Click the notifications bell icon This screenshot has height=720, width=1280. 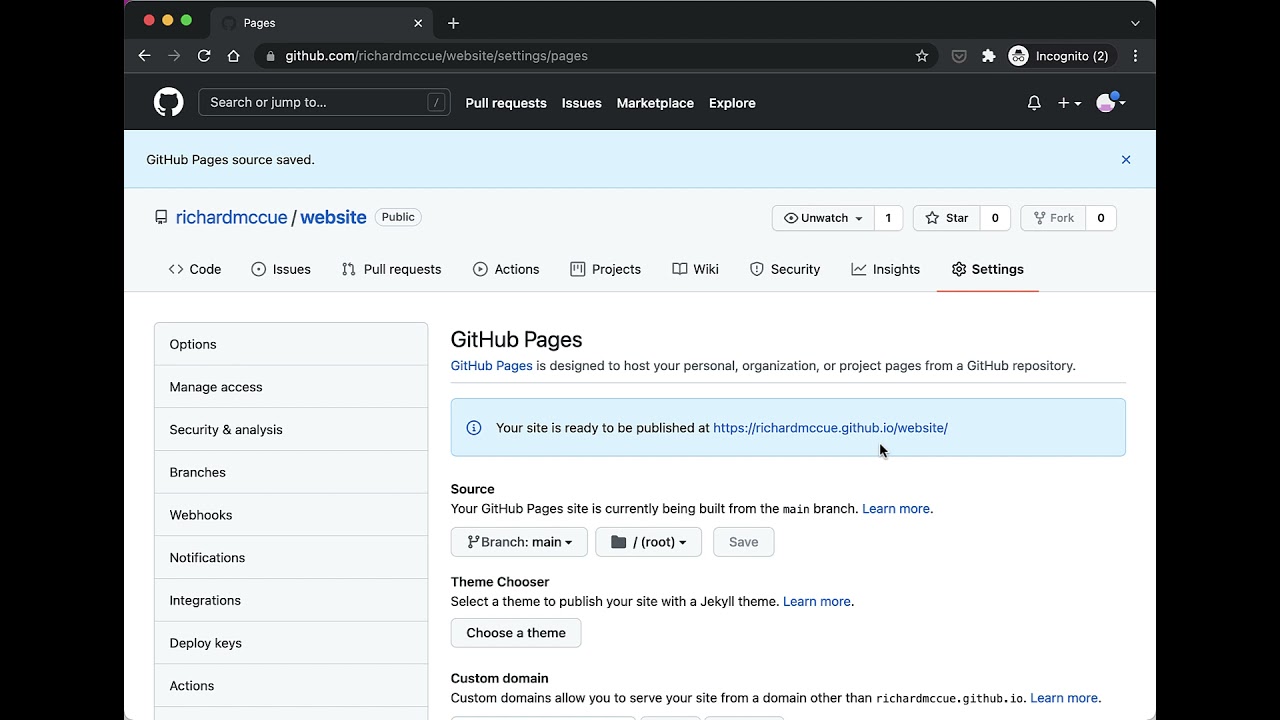[x=1034, y=103]
